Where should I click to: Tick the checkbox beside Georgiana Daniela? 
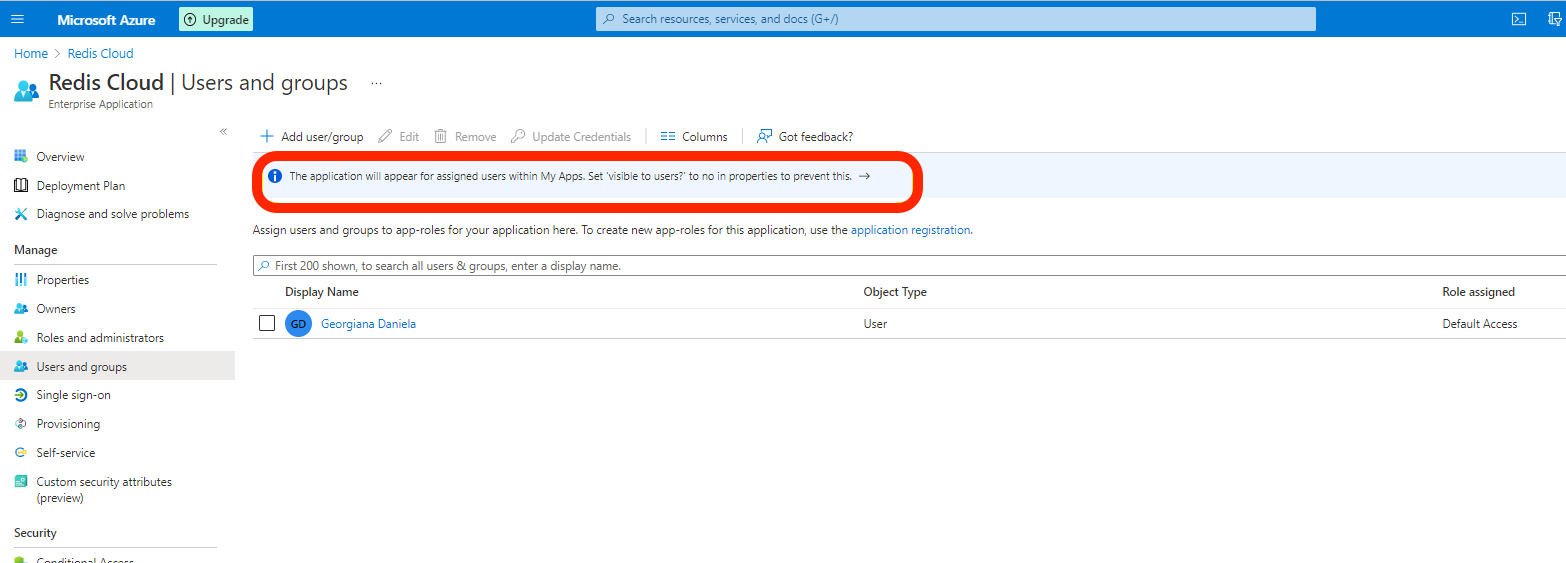[x=267, y=323]
